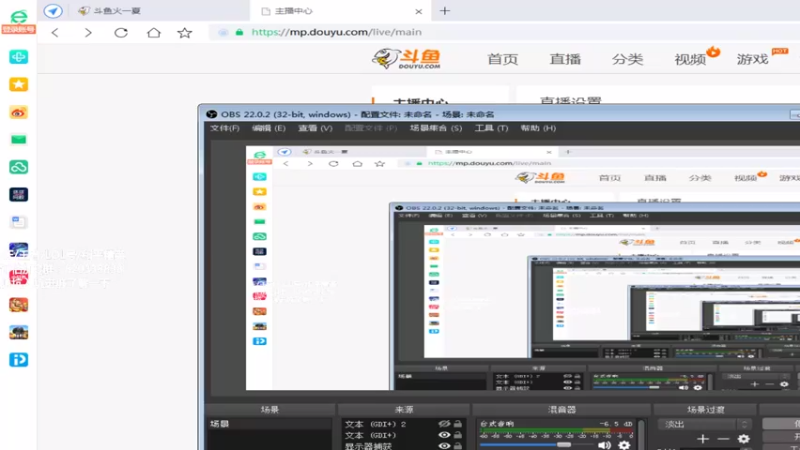Open the yellow star favorites sidebar icon
The image size is (800, 450).
18,84
